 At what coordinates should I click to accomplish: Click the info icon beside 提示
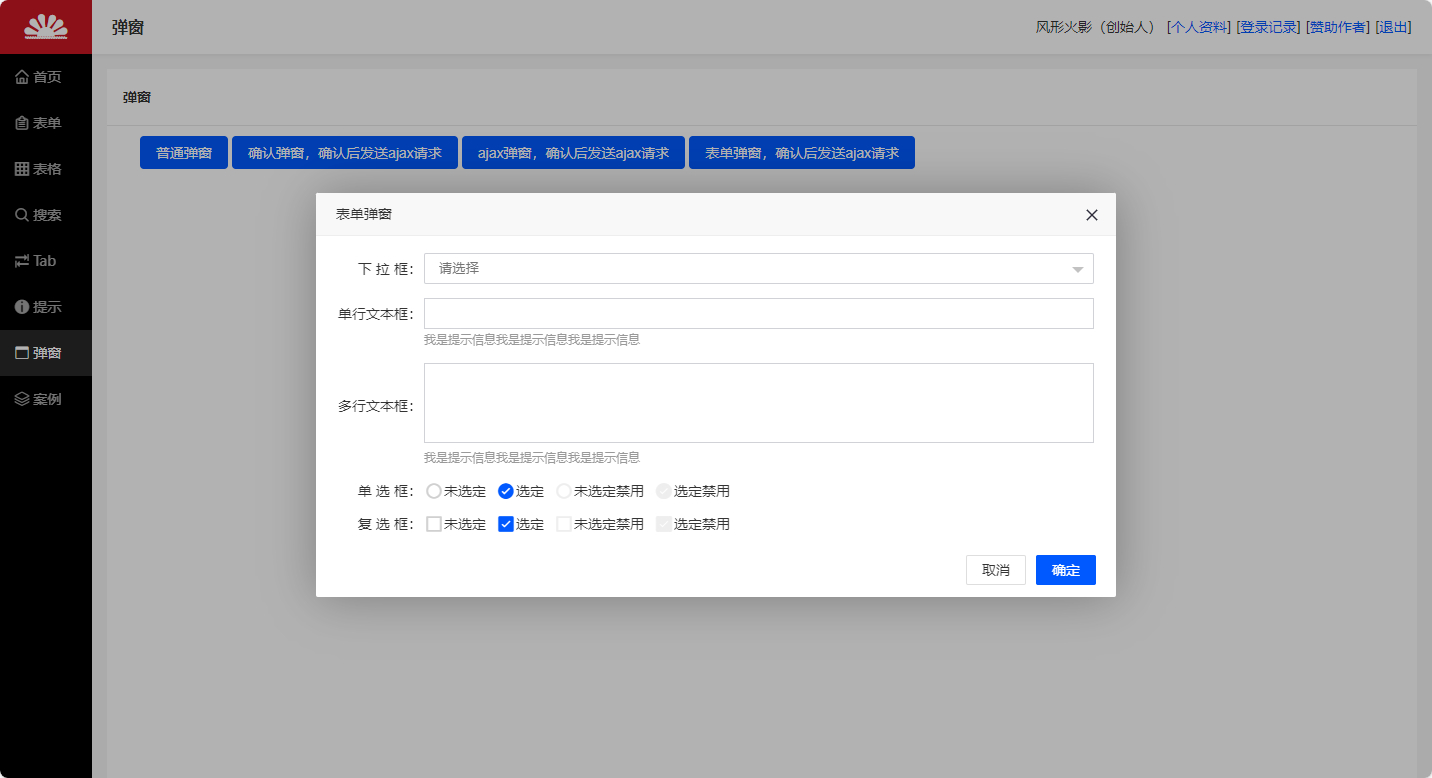point(22,307)
